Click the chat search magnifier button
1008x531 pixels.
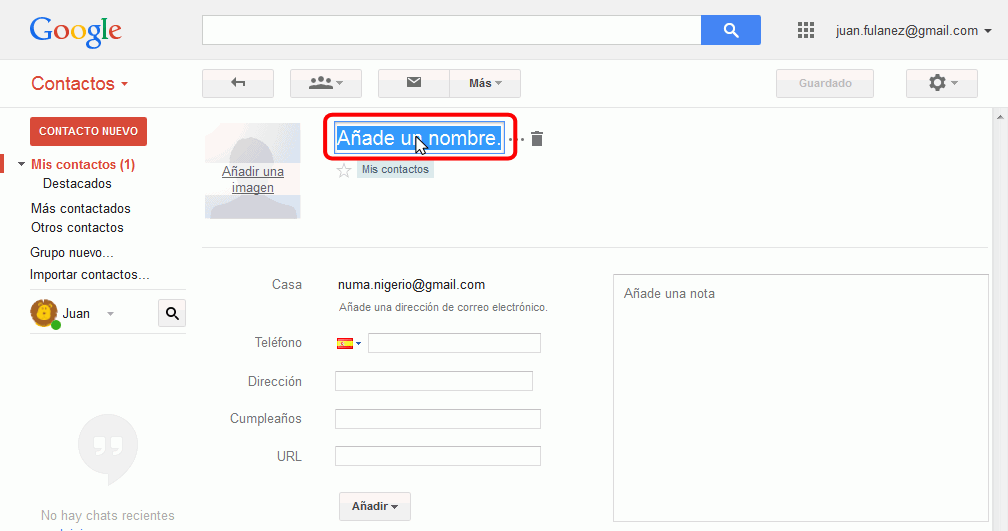[172, 313]
